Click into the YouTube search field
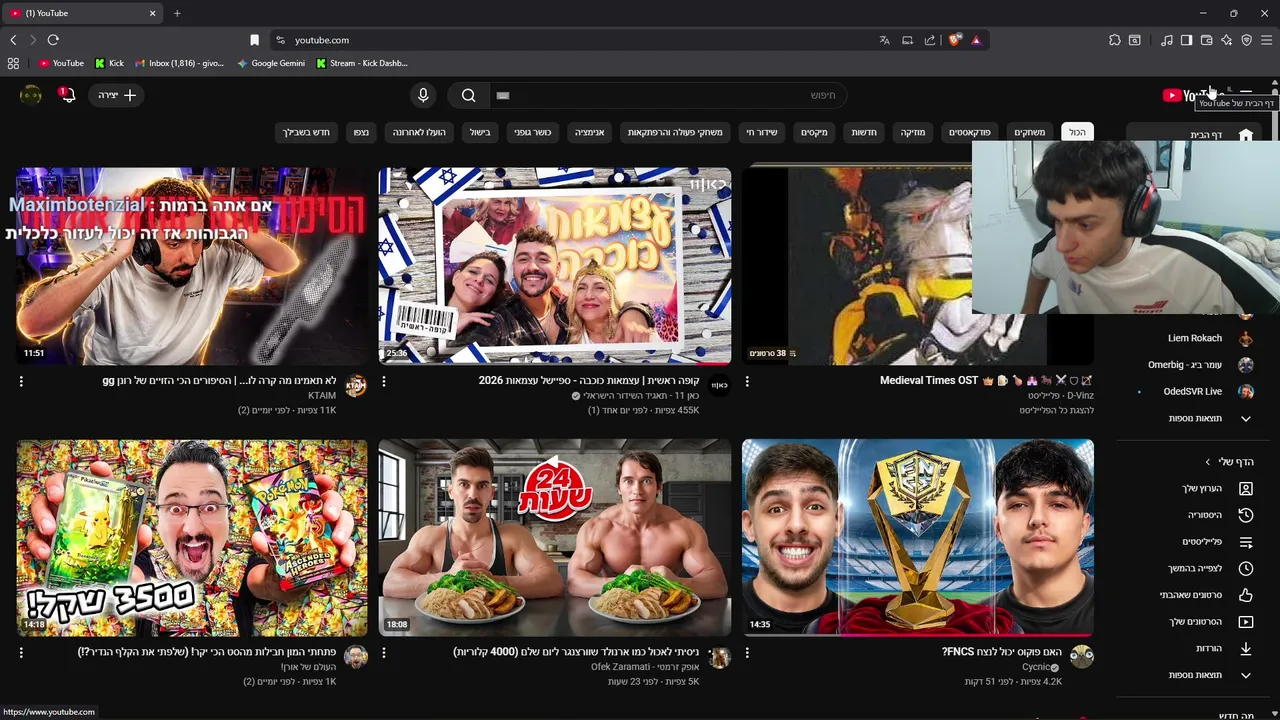 pyautogui.click(x=668, y=95)
